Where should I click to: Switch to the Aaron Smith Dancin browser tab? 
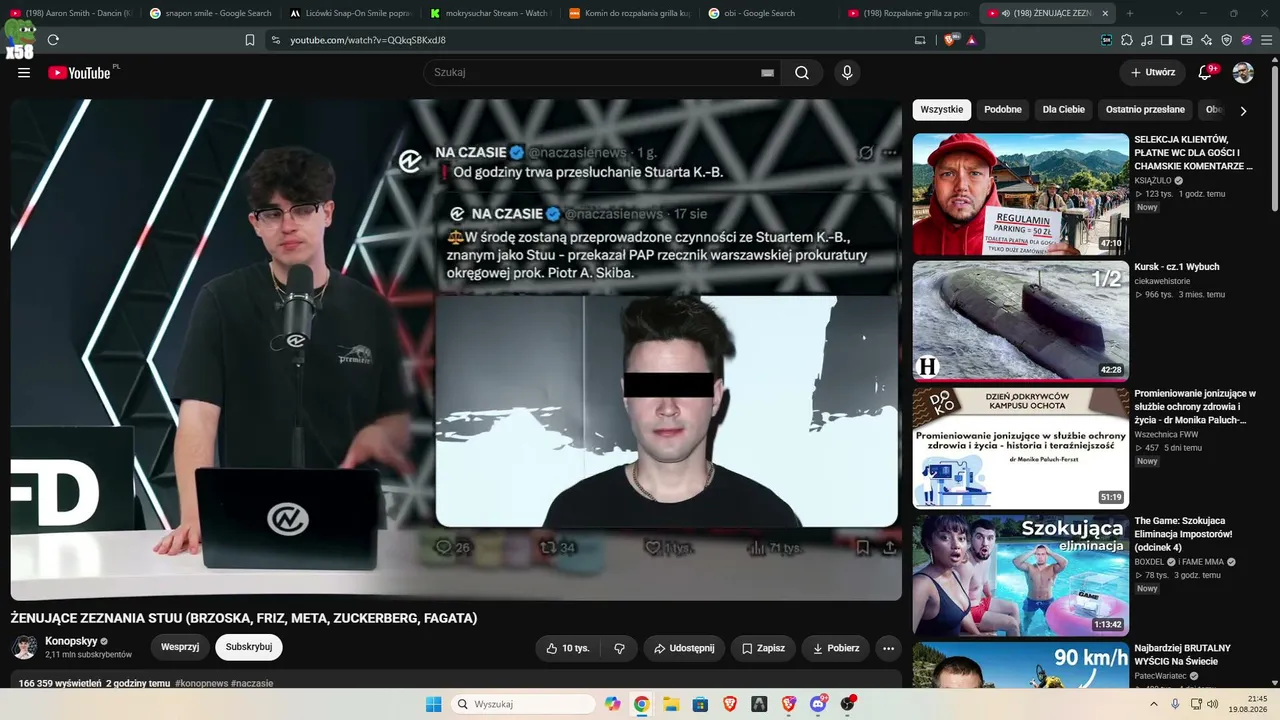pyautogui.click(x=70, y=13)
